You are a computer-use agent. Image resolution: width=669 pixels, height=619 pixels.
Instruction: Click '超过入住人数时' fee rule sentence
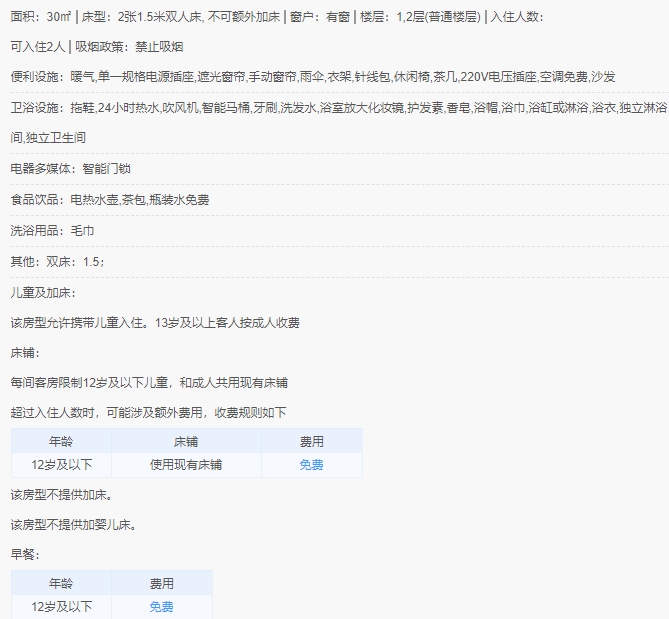point(148,413)
